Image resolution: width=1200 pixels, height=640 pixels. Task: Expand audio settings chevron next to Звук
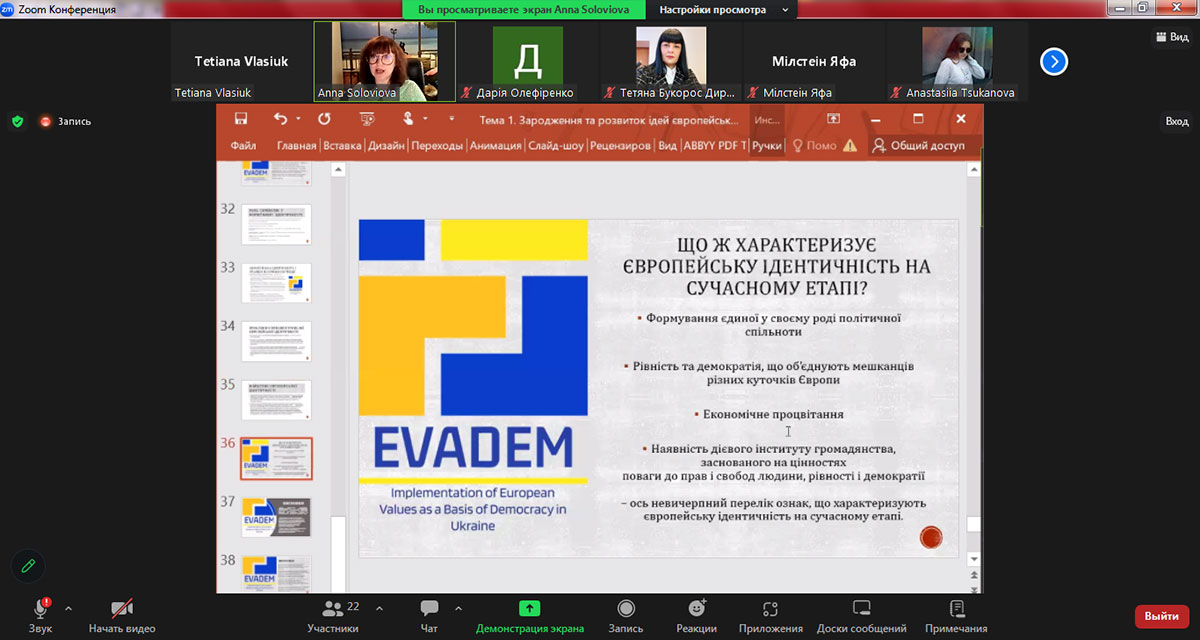pyautogui.click(x=68, y=608)
